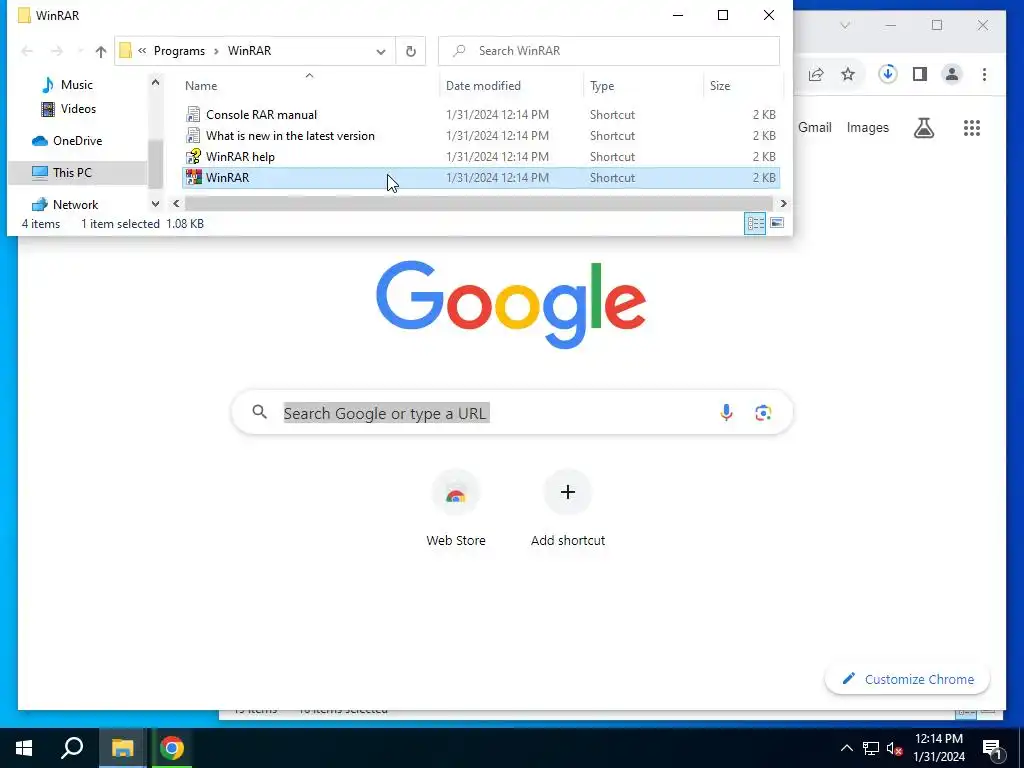This screenshot has height=768, width=1024.
Task: Expand the address bar history dropdown
Action: click(381, 51)
